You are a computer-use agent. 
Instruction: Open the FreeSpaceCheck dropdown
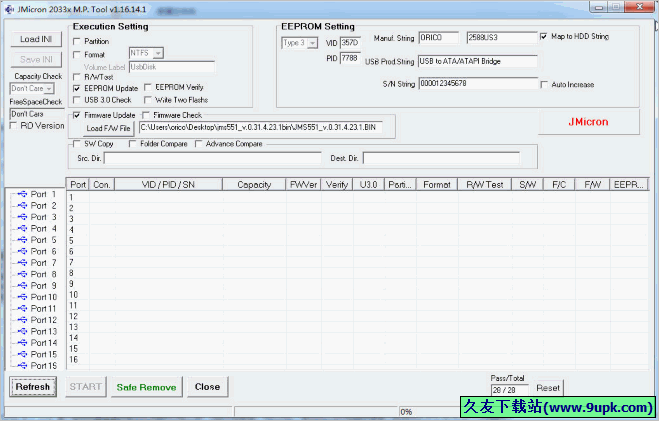tap(37, 114)
